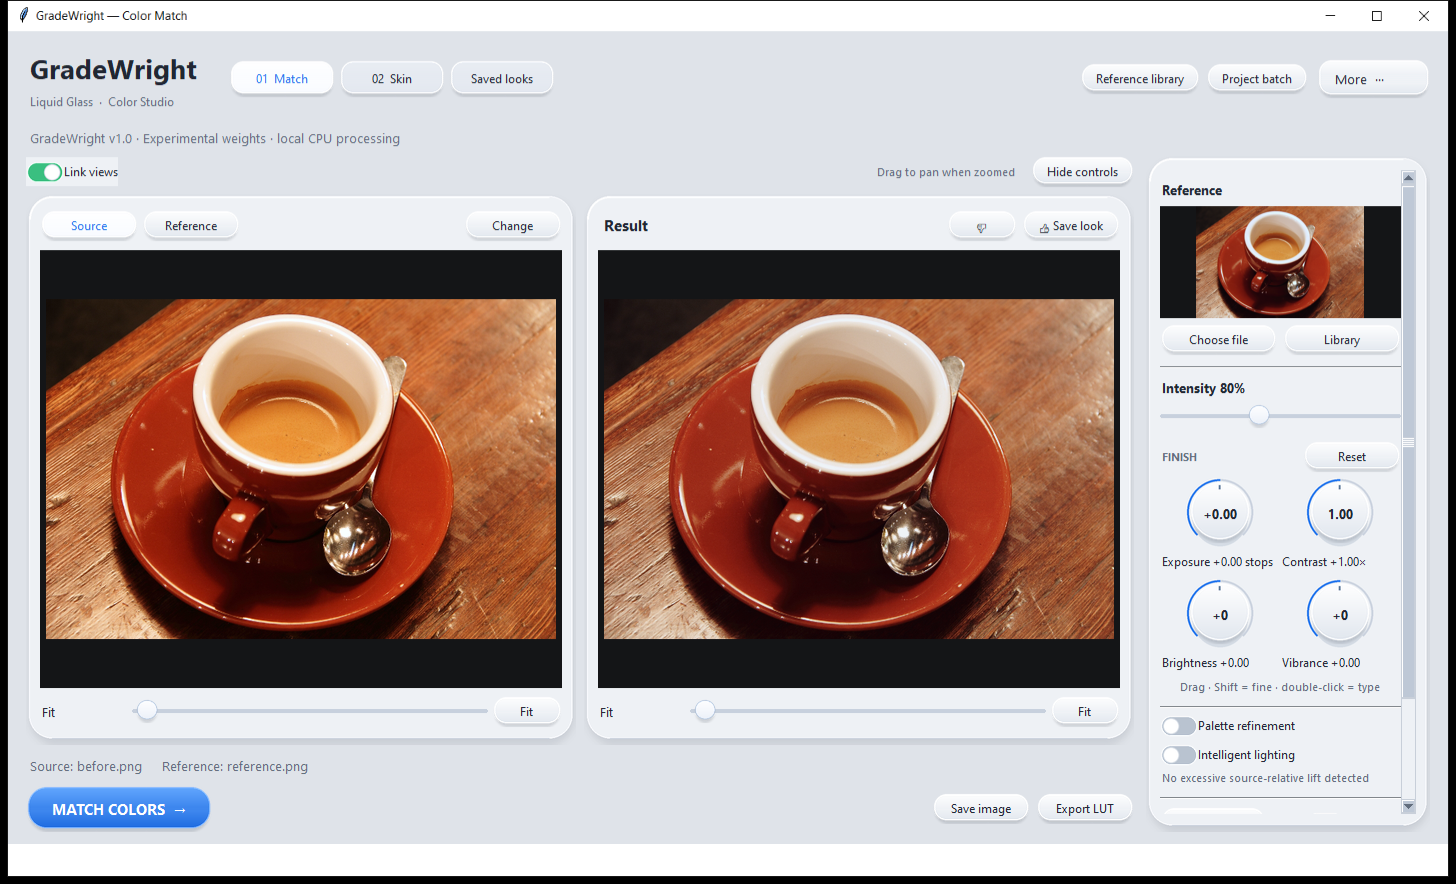Reset the Finish adjustments
This screenshot has height=884, width=1456.
[x=1352, y=457]
